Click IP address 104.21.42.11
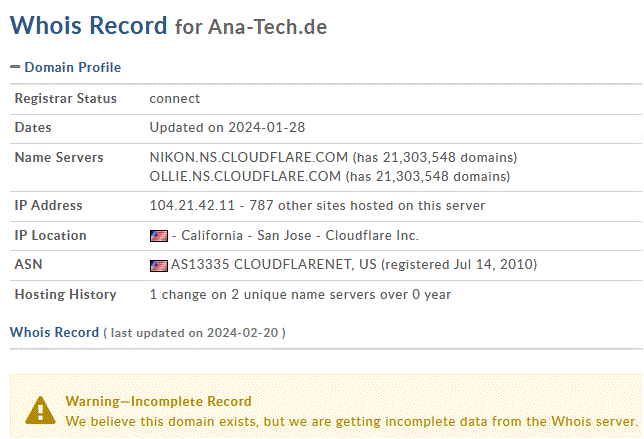This screenshot has width=644, height=439. (192, 205)
